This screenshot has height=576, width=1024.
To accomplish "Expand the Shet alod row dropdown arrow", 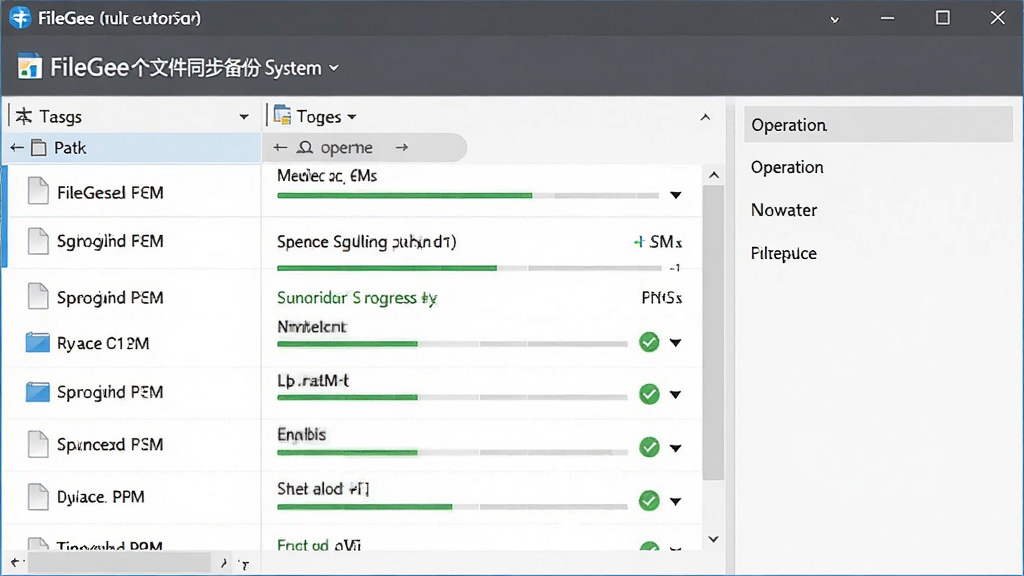I will pos(676,502).
